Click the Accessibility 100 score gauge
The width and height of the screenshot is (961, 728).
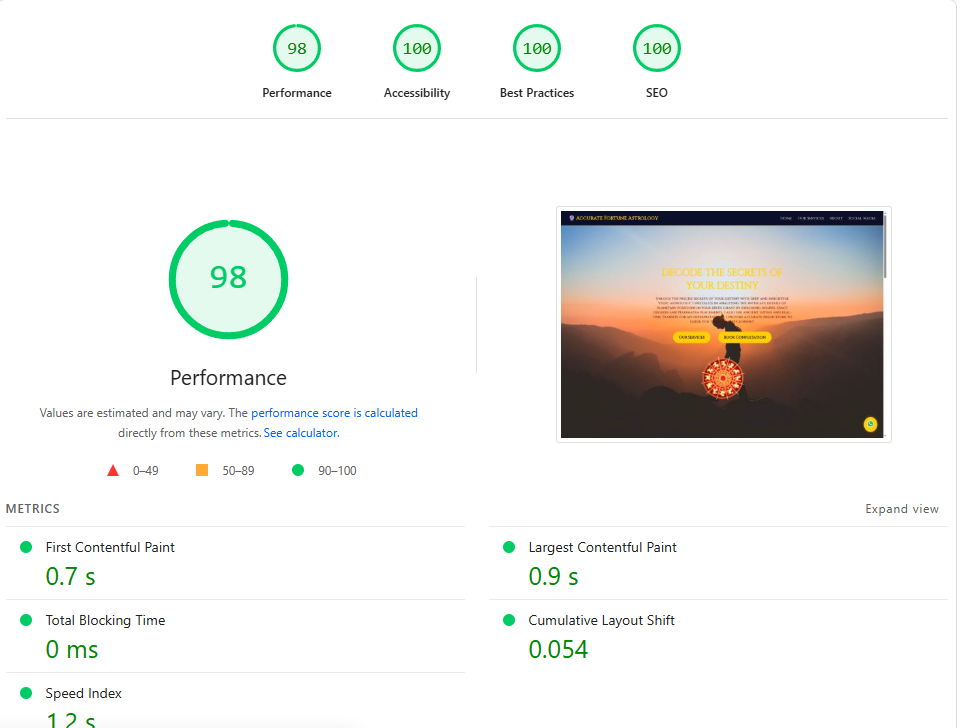(x=417, y=48)
